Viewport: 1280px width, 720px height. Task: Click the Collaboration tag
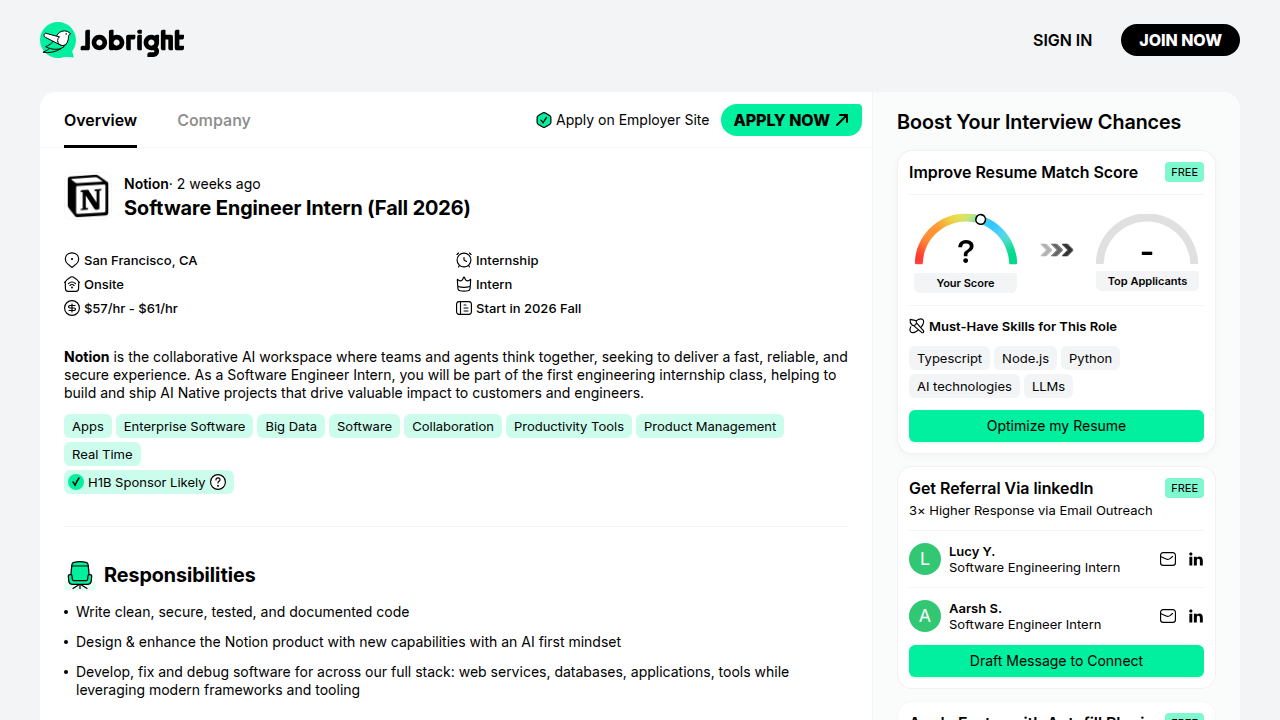click(x=453, y=426)
